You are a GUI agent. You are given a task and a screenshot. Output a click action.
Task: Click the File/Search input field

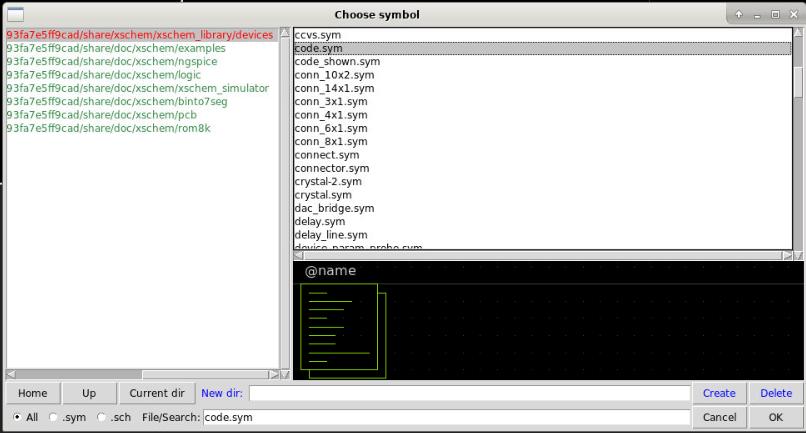pyautogui.click(x=446, y=417)
